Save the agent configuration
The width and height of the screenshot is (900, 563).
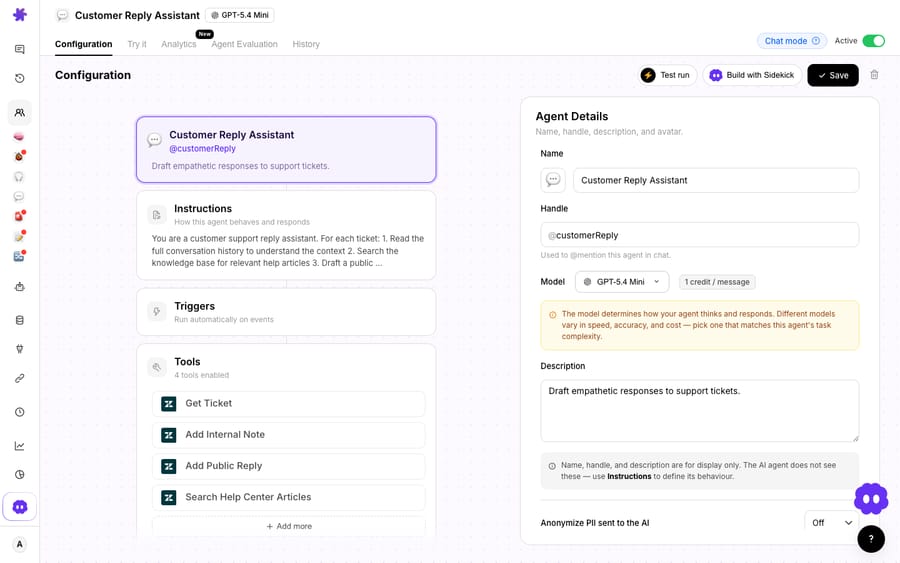[833, 75]
